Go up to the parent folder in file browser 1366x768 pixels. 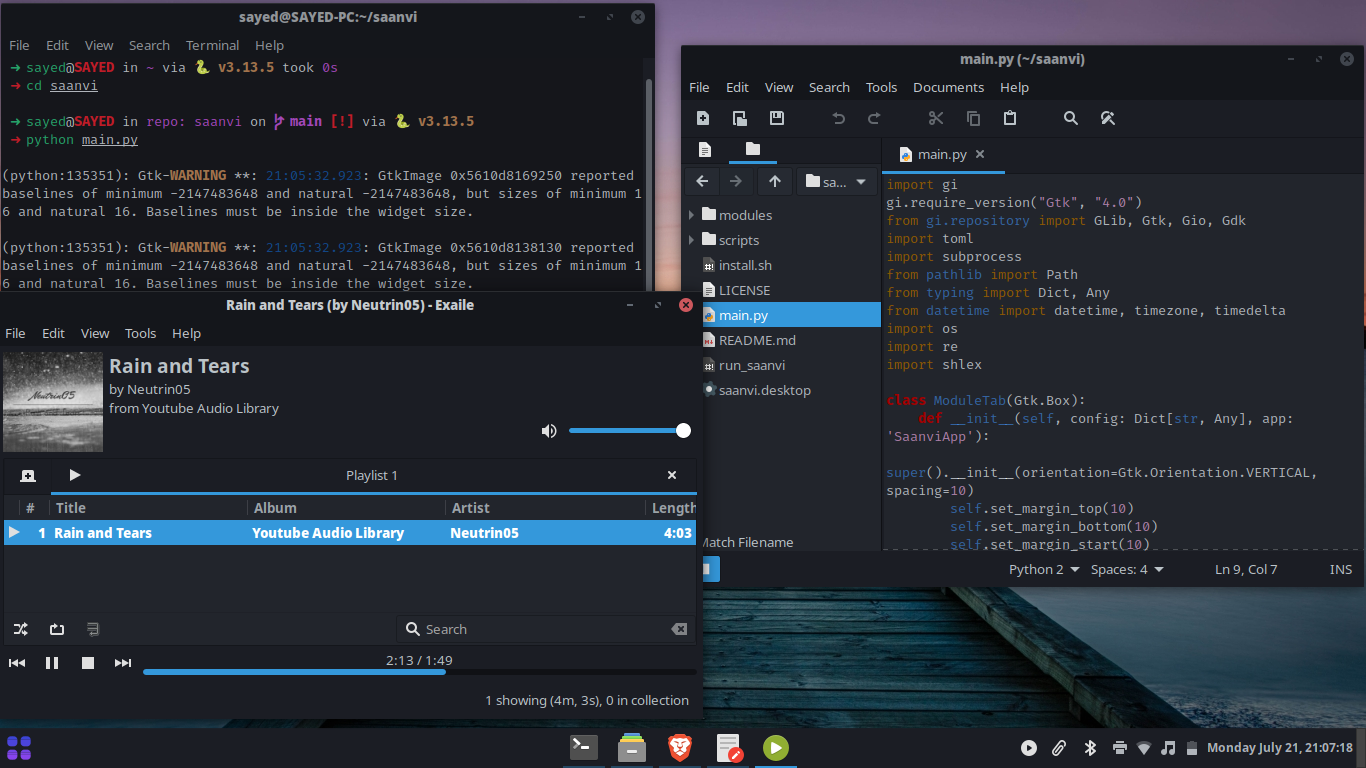[775, 181]
